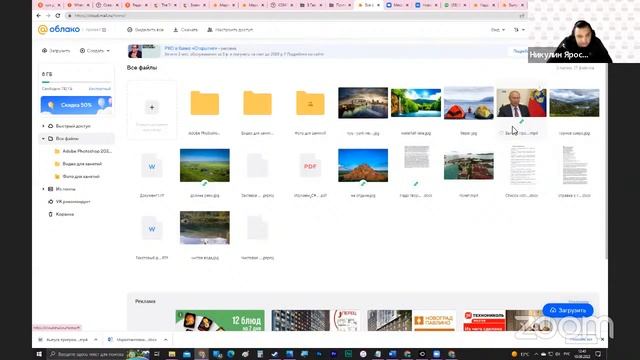Open Корзина trash in the sidebar
The height and width of the screenshot is (360, 640).
[x=61, y=214]
